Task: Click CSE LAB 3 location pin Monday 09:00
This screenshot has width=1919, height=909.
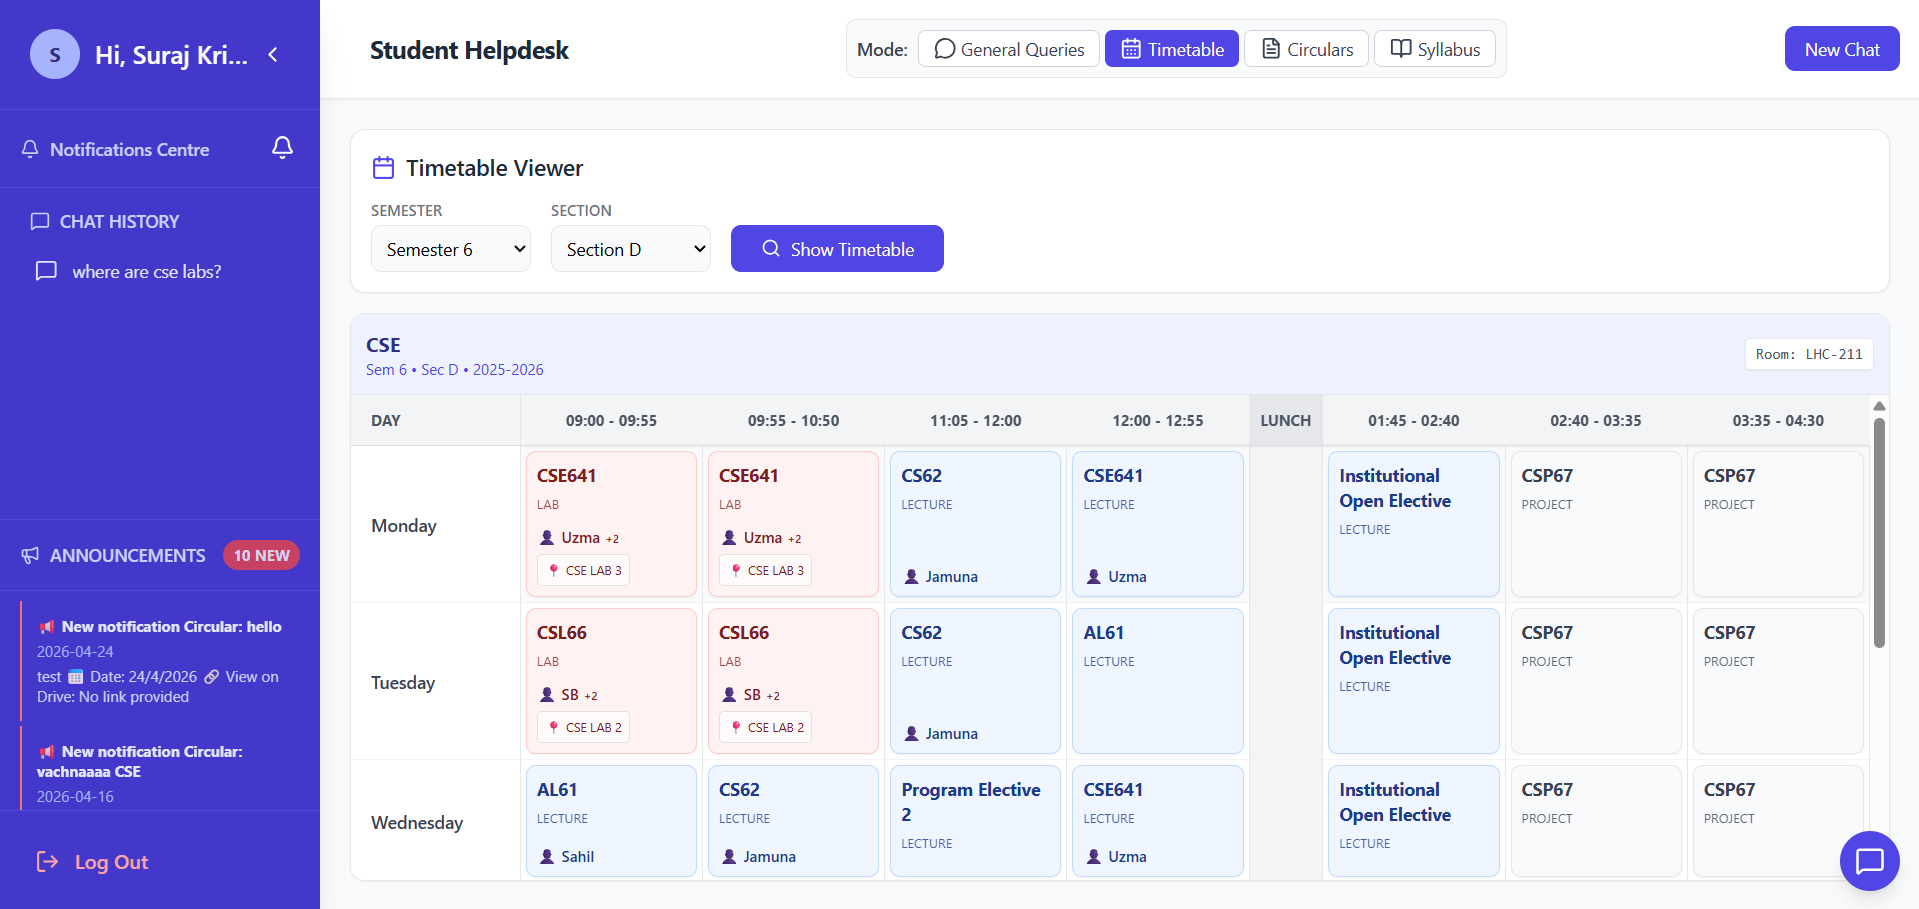Action: pos(554,570)
